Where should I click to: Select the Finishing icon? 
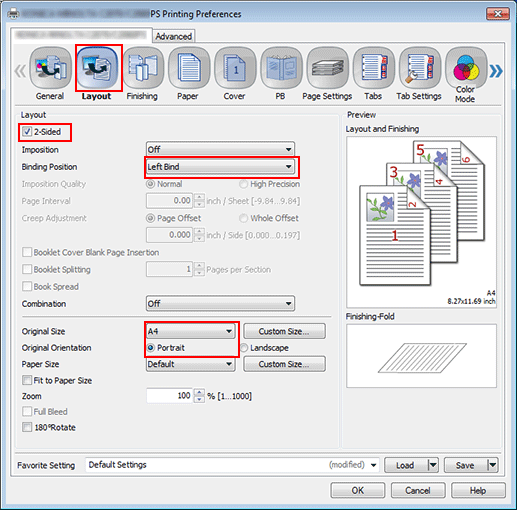[x=143, y=68]
